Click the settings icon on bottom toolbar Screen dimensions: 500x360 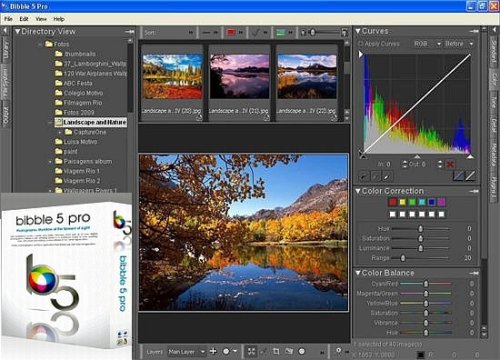(x=338, y=350)
